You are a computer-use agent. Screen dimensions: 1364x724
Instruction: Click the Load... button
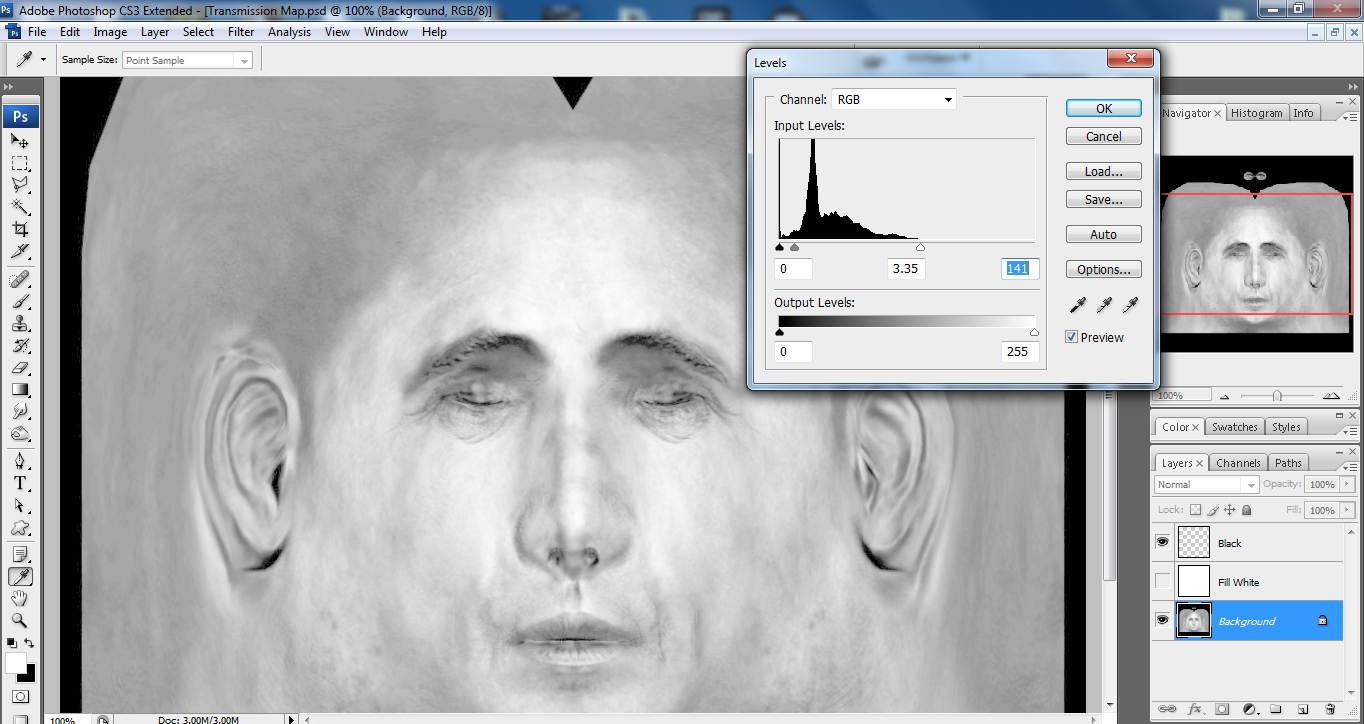[1104, 171]
